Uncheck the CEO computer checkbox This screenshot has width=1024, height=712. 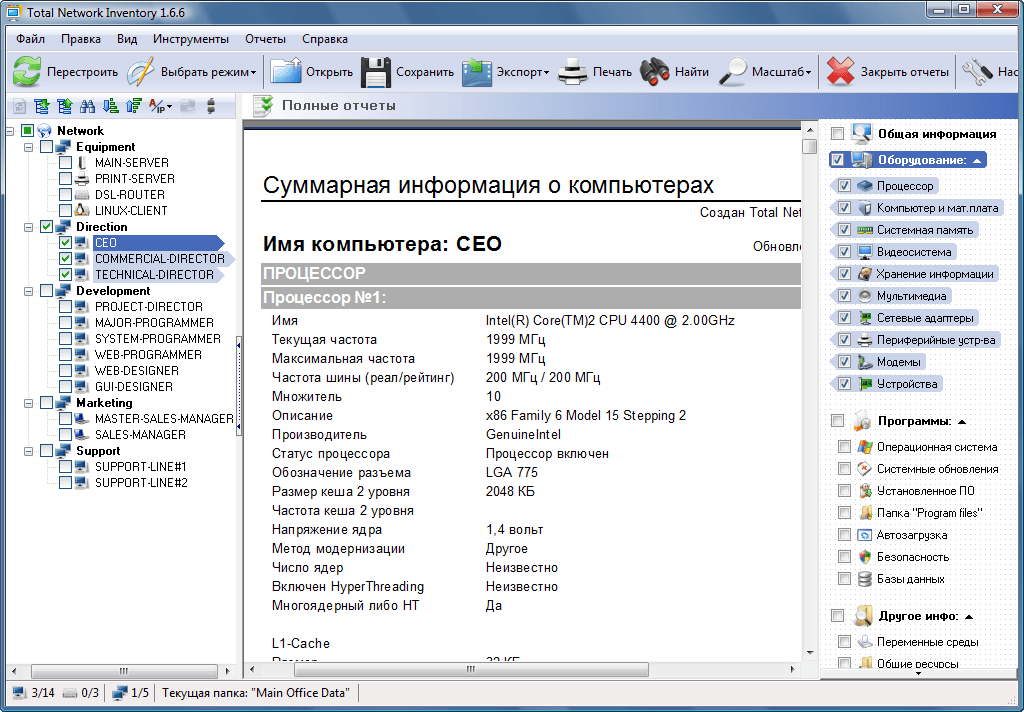[x=65, y=242]
